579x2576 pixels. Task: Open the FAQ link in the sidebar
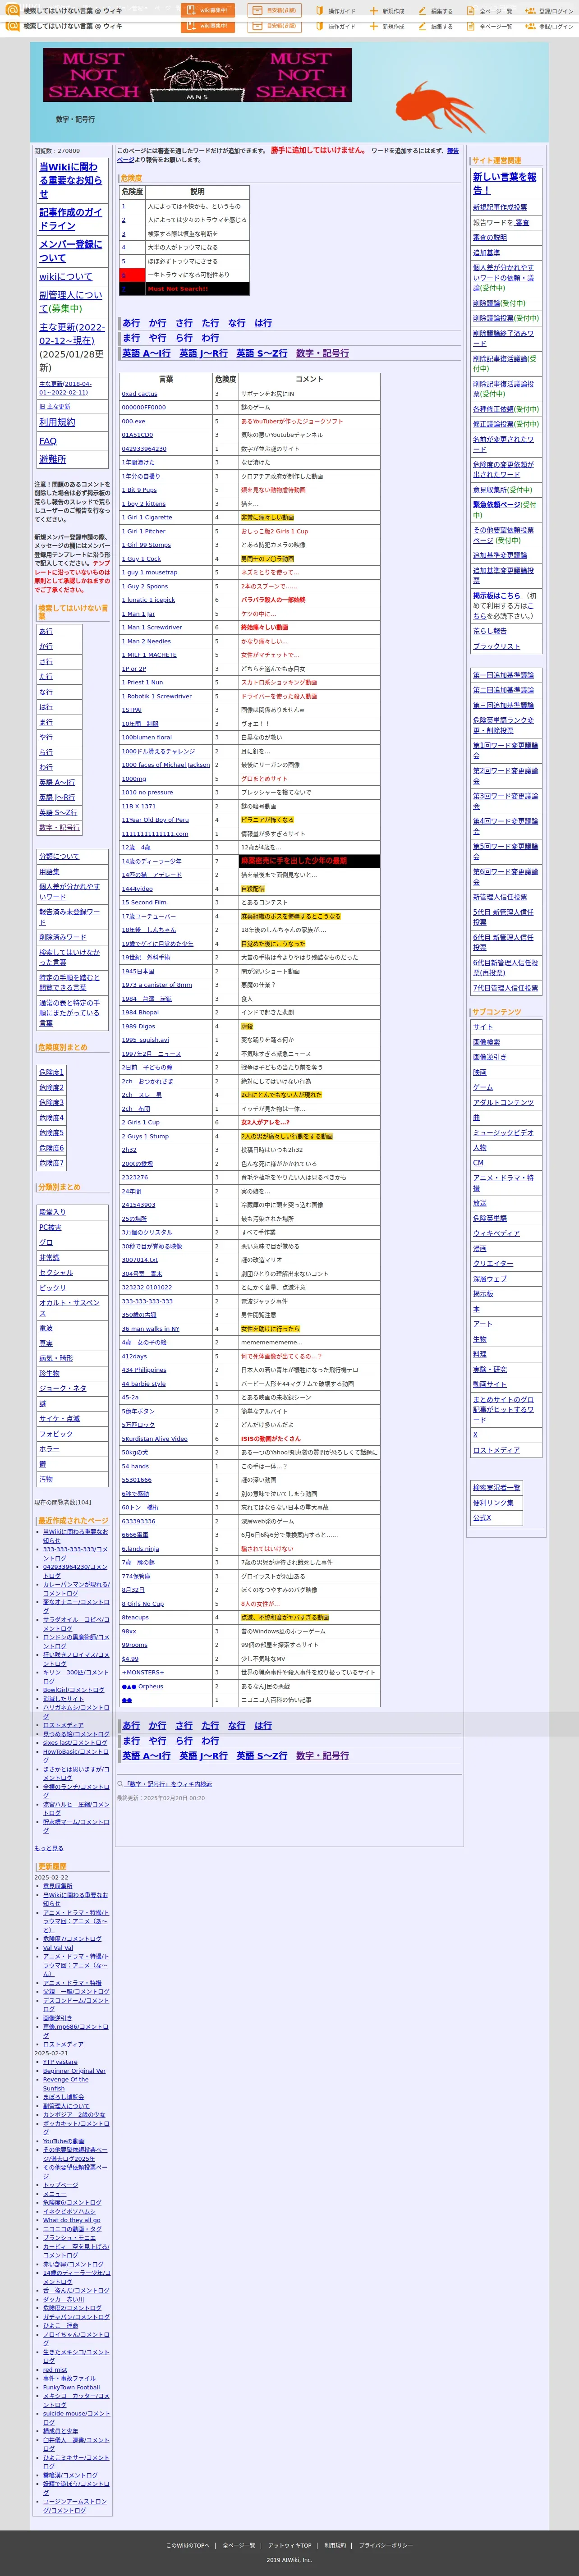(x=48, y=441)
